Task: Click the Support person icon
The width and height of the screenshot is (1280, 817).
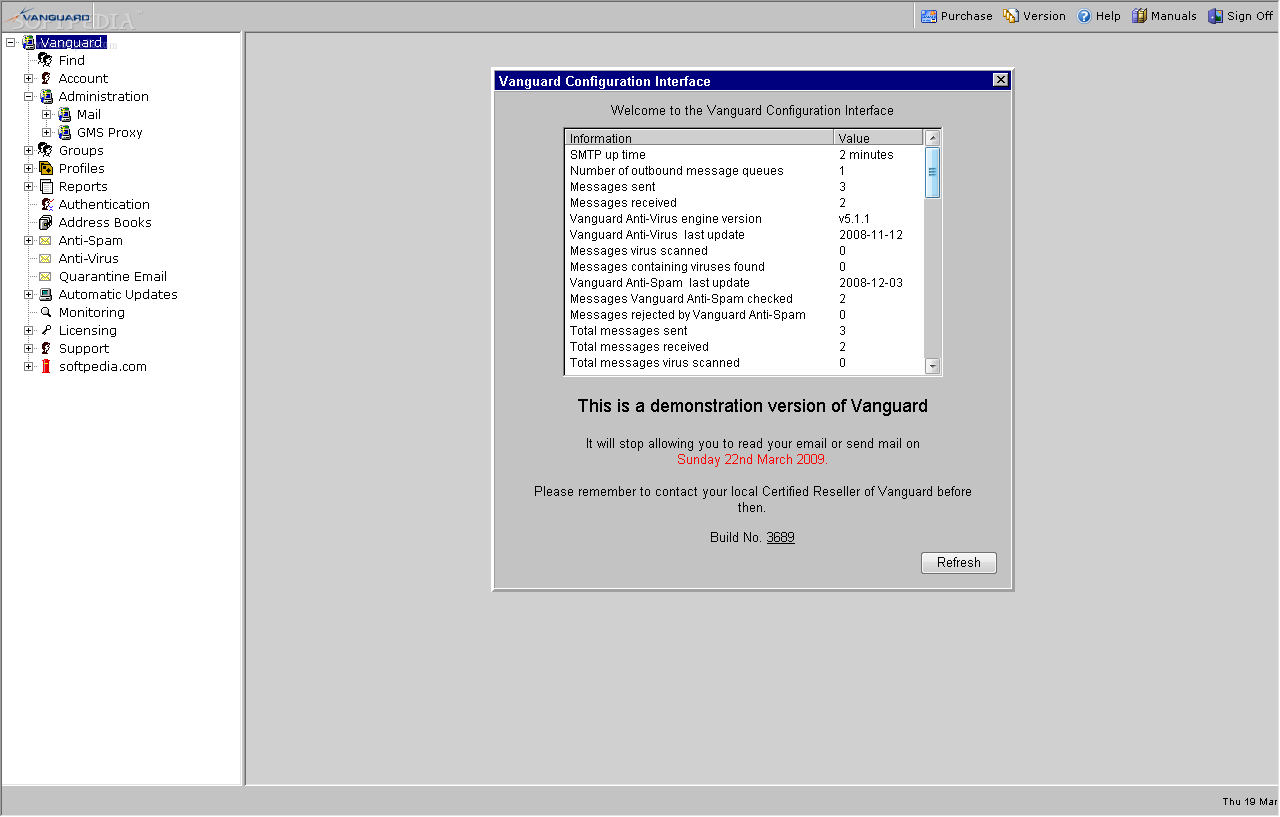Action: pos(45,348)
